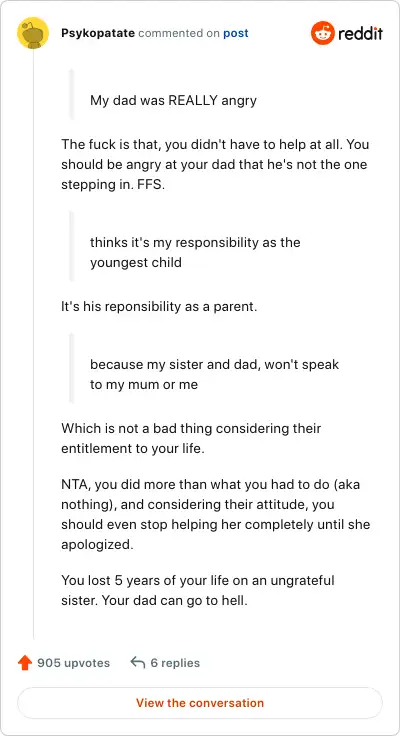Open the Reddit logo in the header

346,33
